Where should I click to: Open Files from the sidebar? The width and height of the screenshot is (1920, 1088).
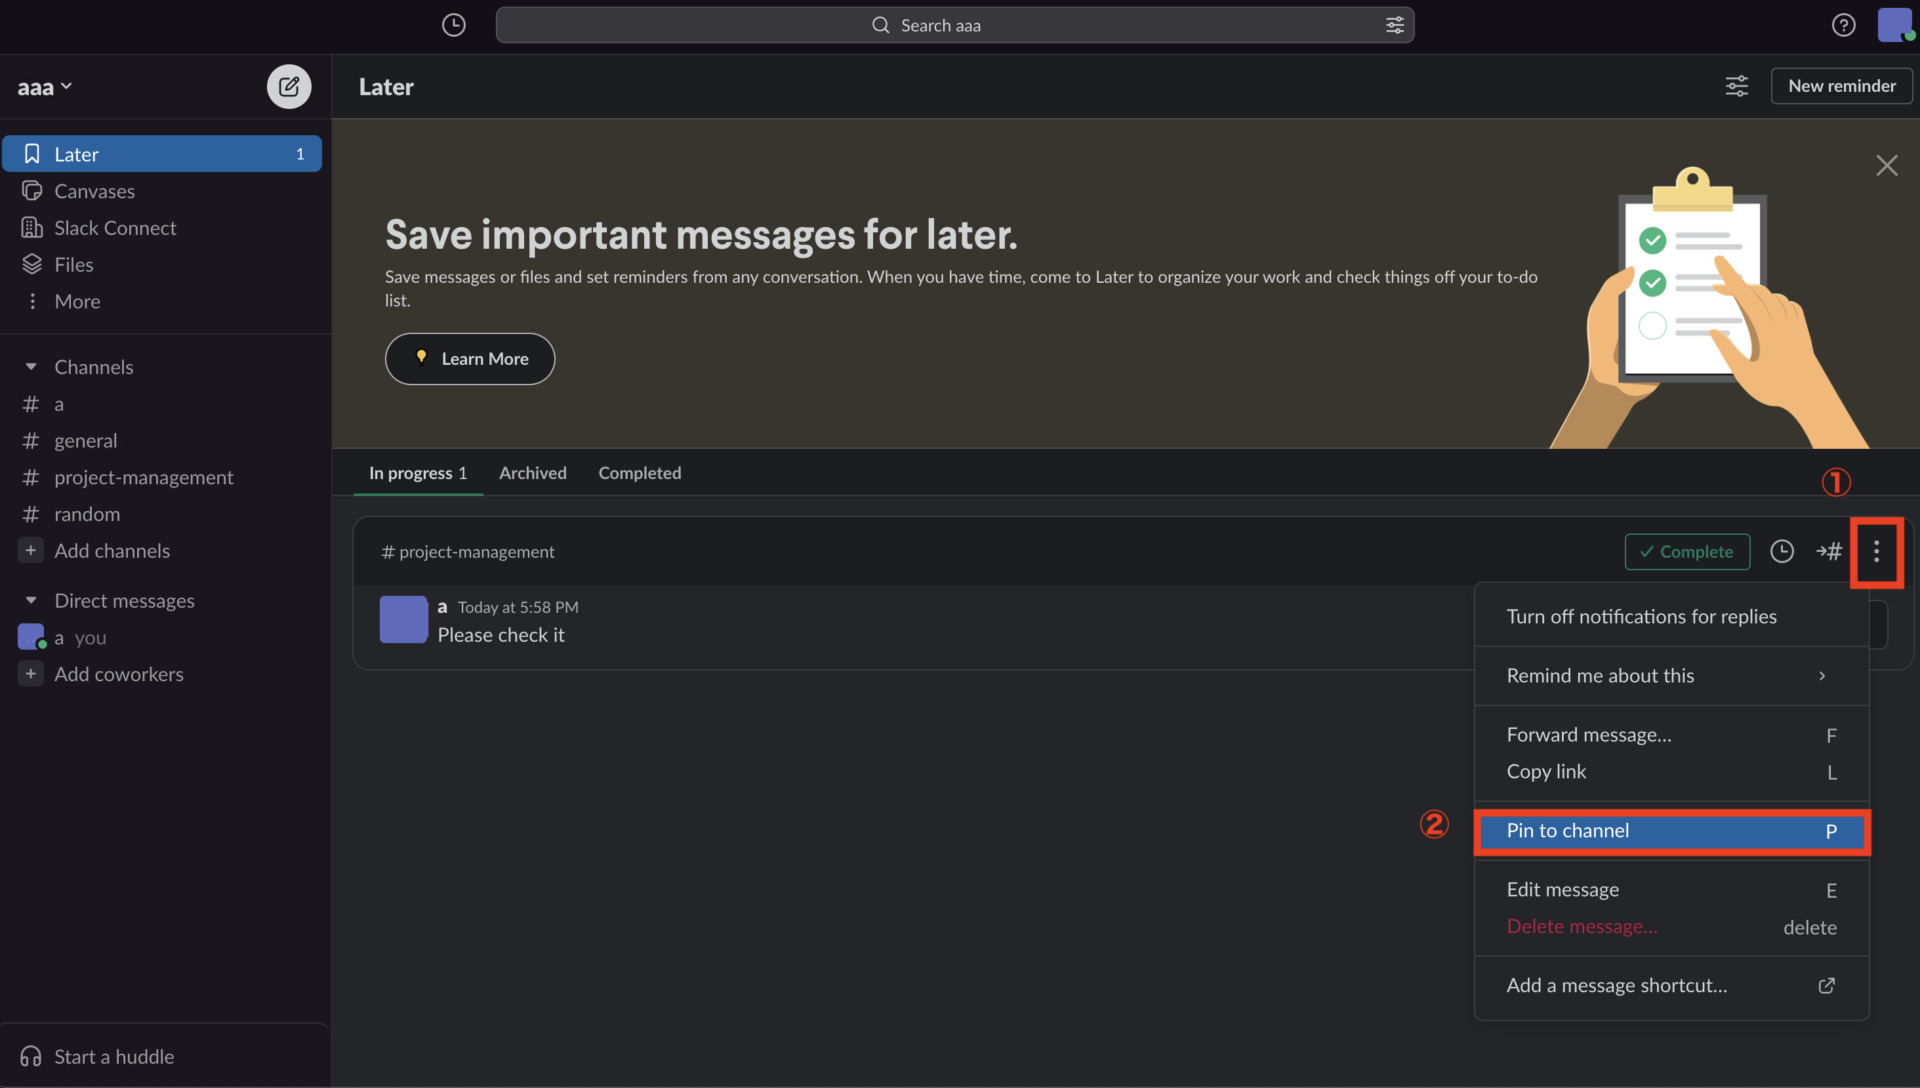coord(71,264)
